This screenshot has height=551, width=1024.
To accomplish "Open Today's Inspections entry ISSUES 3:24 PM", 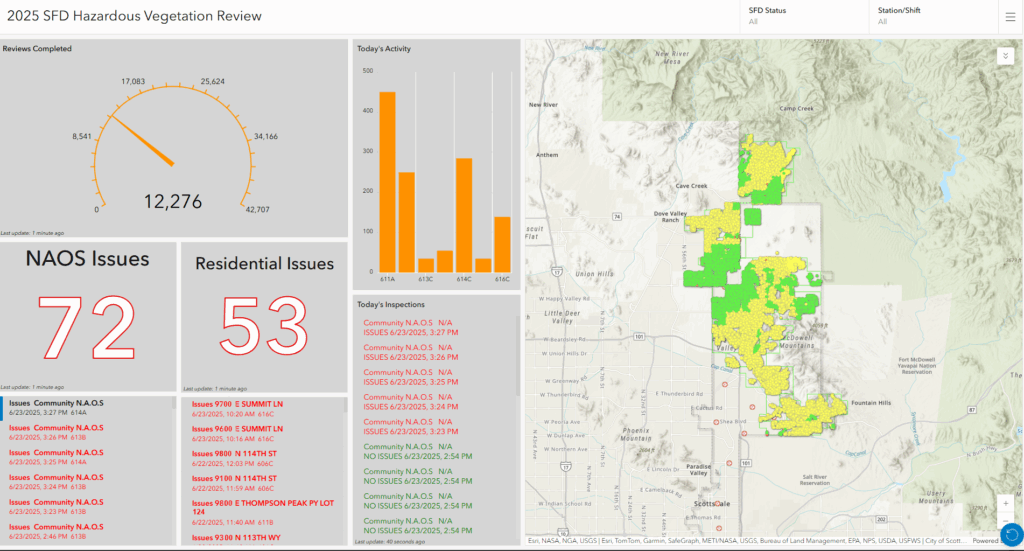I will point(436,402).
